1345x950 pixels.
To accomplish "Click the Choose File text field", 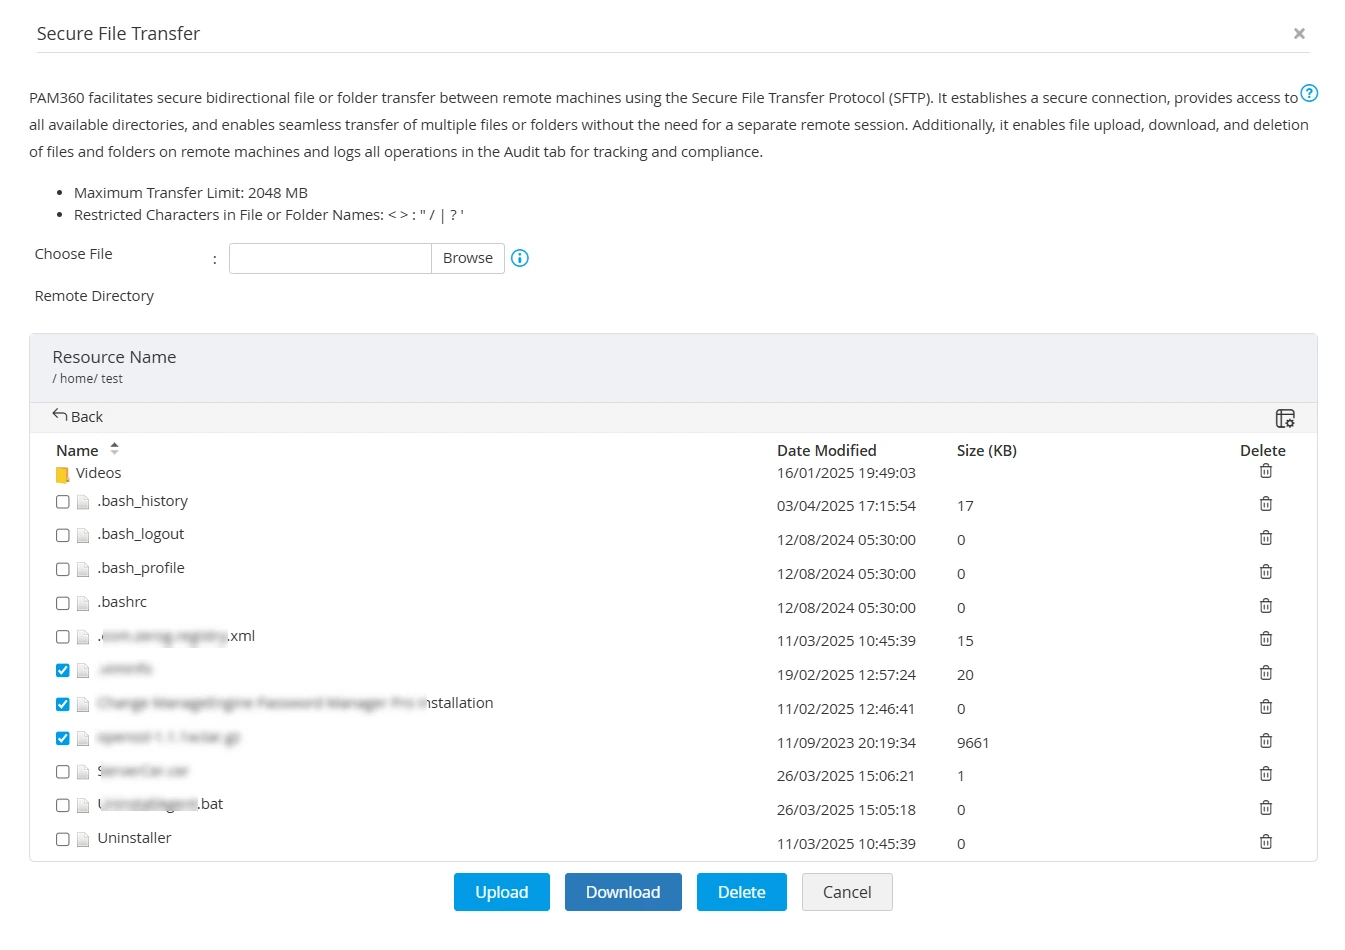I will point(330,258).
